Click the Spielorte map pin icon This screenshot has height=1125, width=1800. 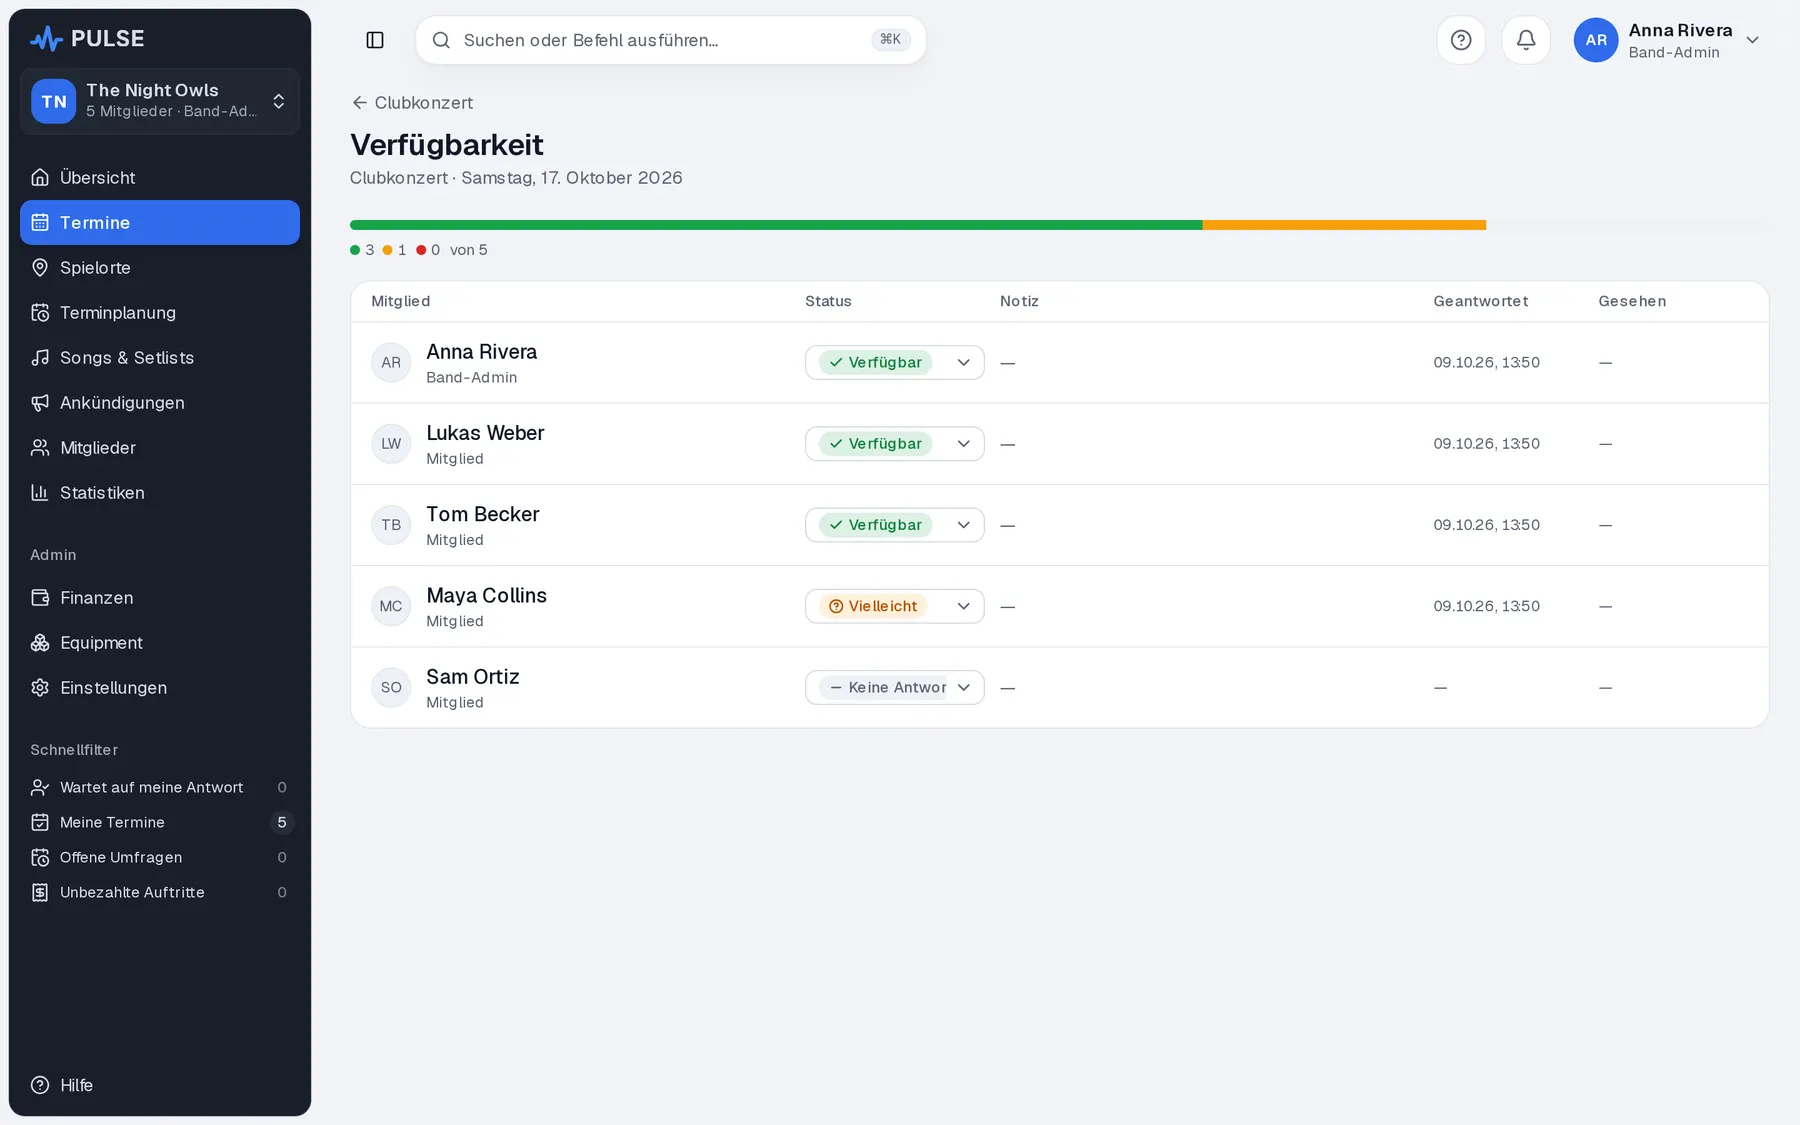(x=40, y=267)
